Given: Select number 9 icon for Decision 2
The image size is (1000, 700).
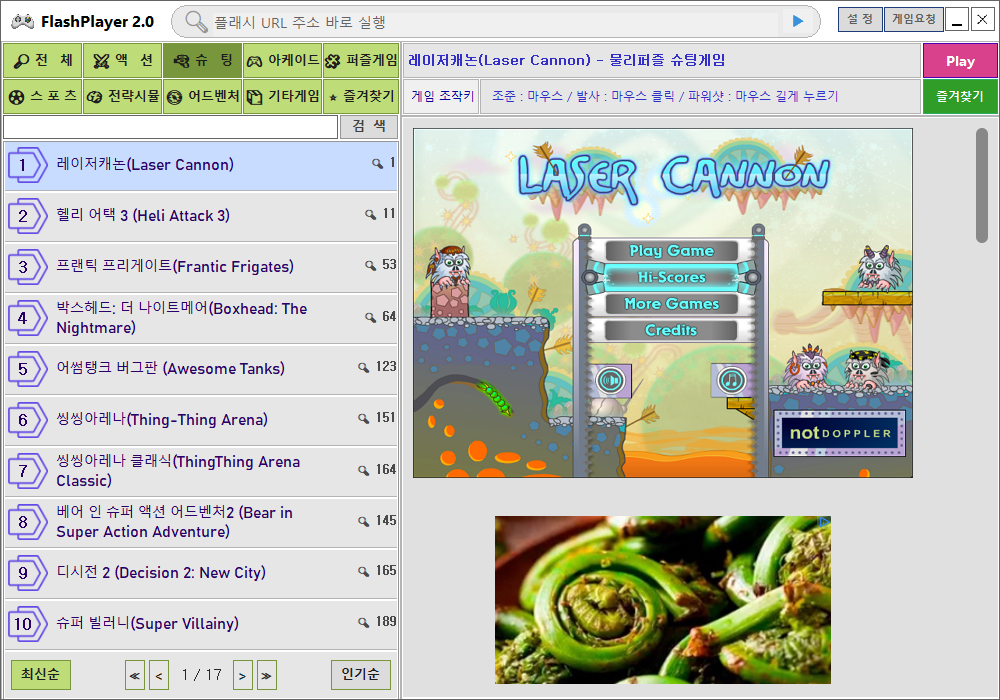Looking at the screenshot, I should [x=27, y=573].
